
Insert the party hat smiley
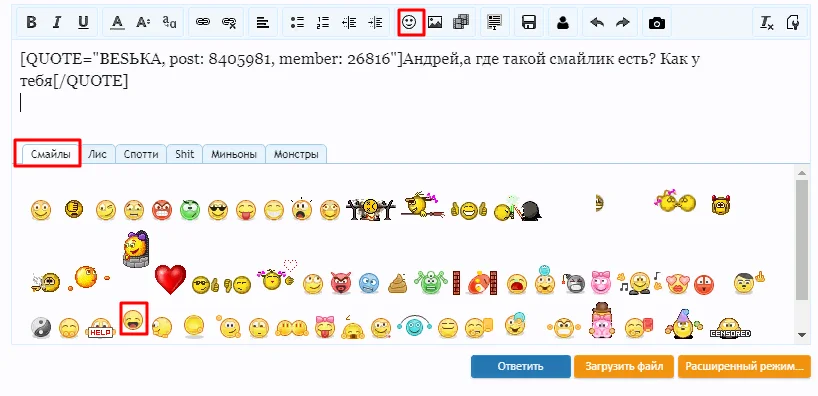coord(683,323)
